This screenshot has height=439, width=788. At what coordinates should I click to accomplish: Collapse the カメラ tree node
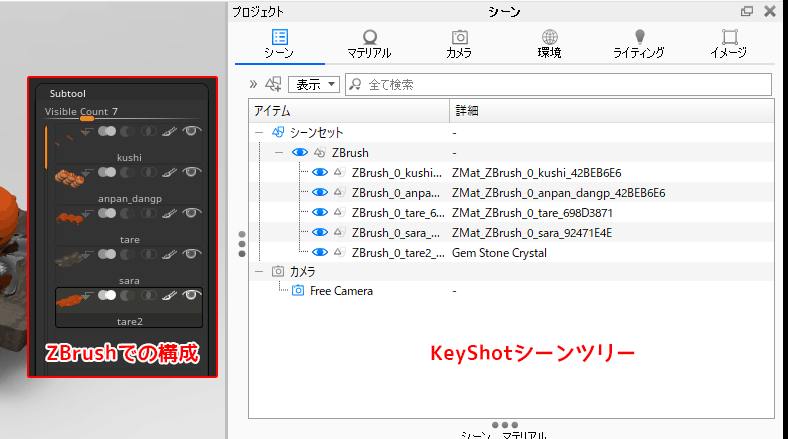click(x=260, y=271)
